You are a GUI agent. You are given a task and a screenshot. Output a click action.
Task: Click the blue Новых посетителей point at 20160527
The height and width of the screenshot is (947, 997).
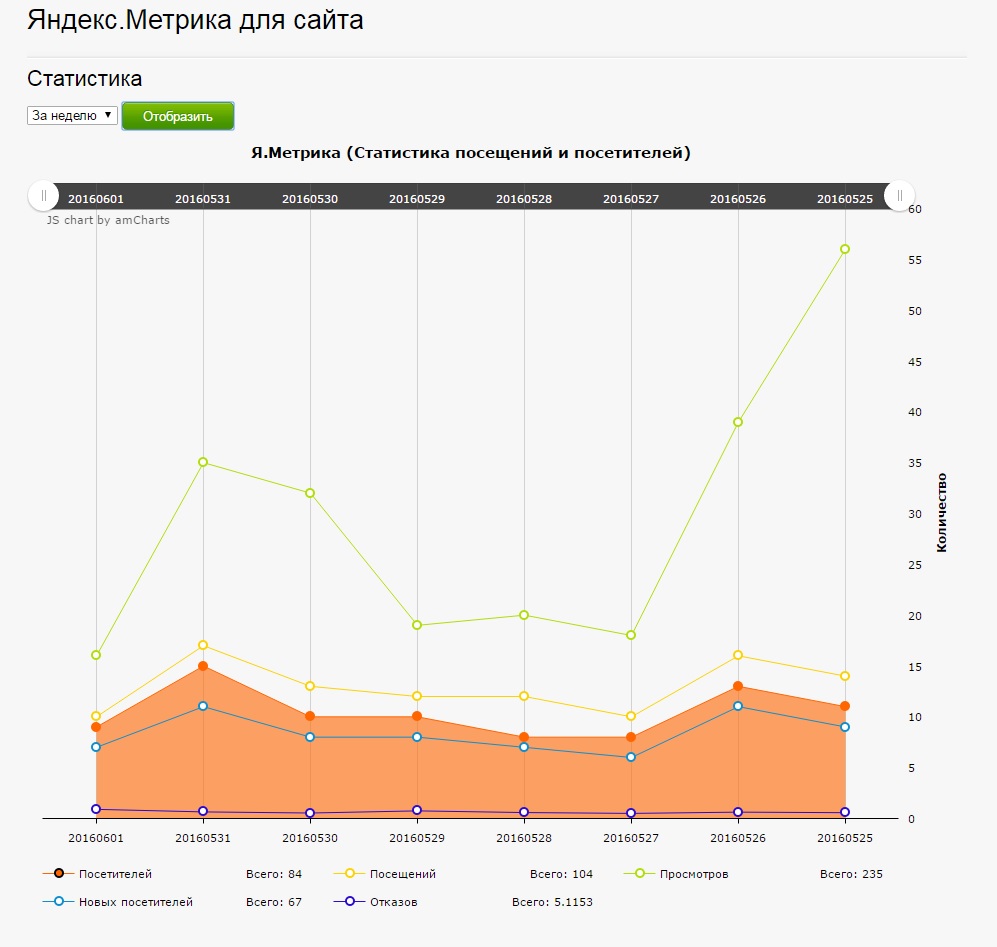(631, 757)
